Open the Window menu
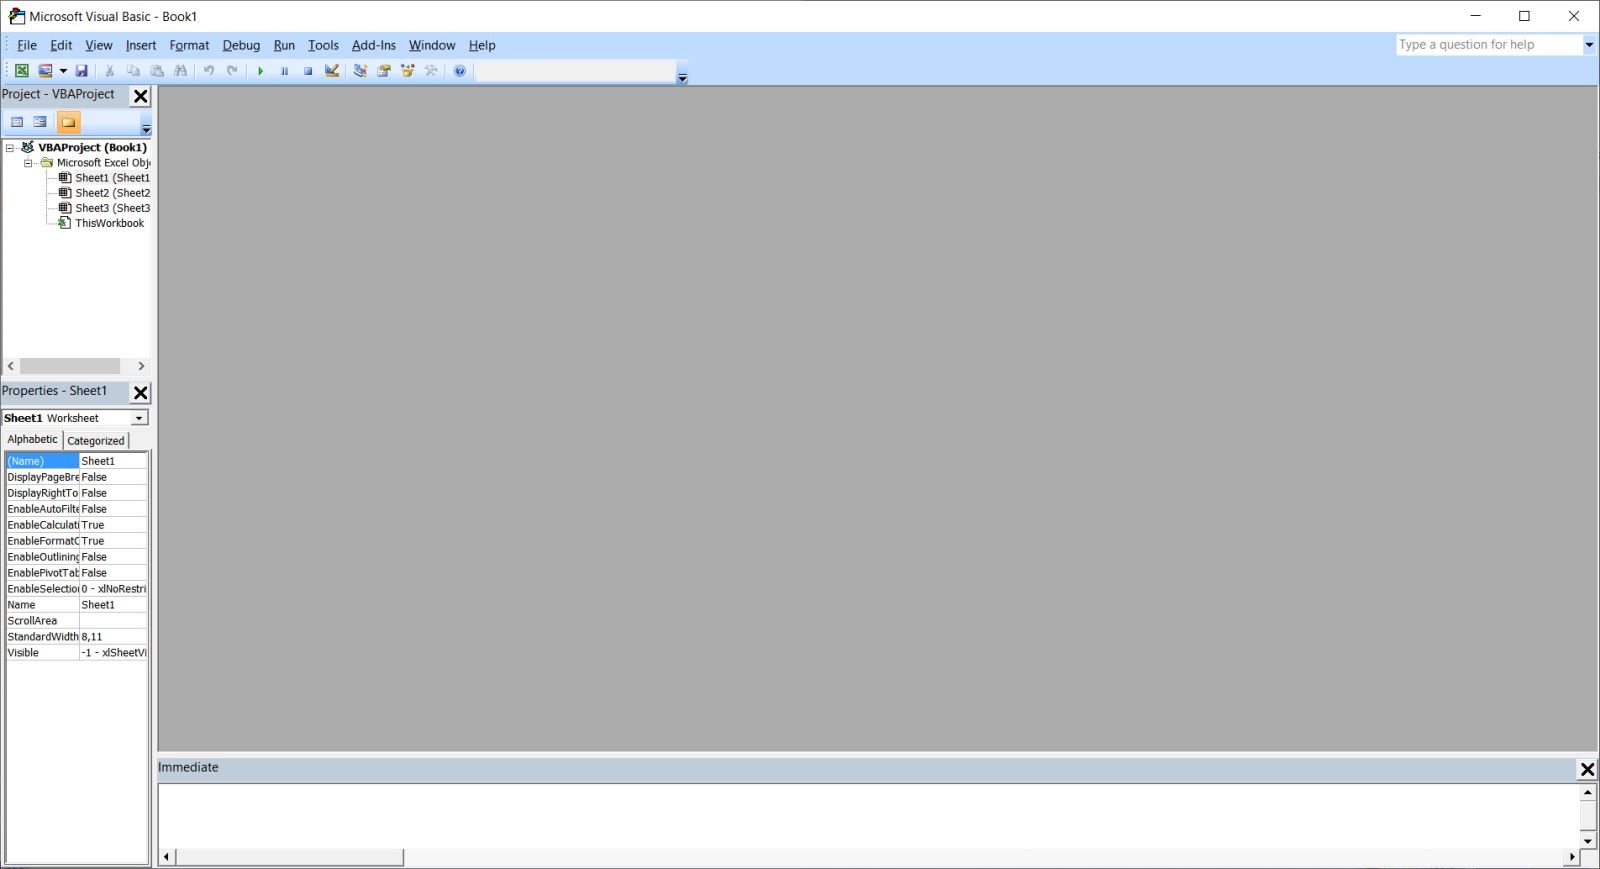This screenshot has width=1600, height=869. tap(432, 45)
